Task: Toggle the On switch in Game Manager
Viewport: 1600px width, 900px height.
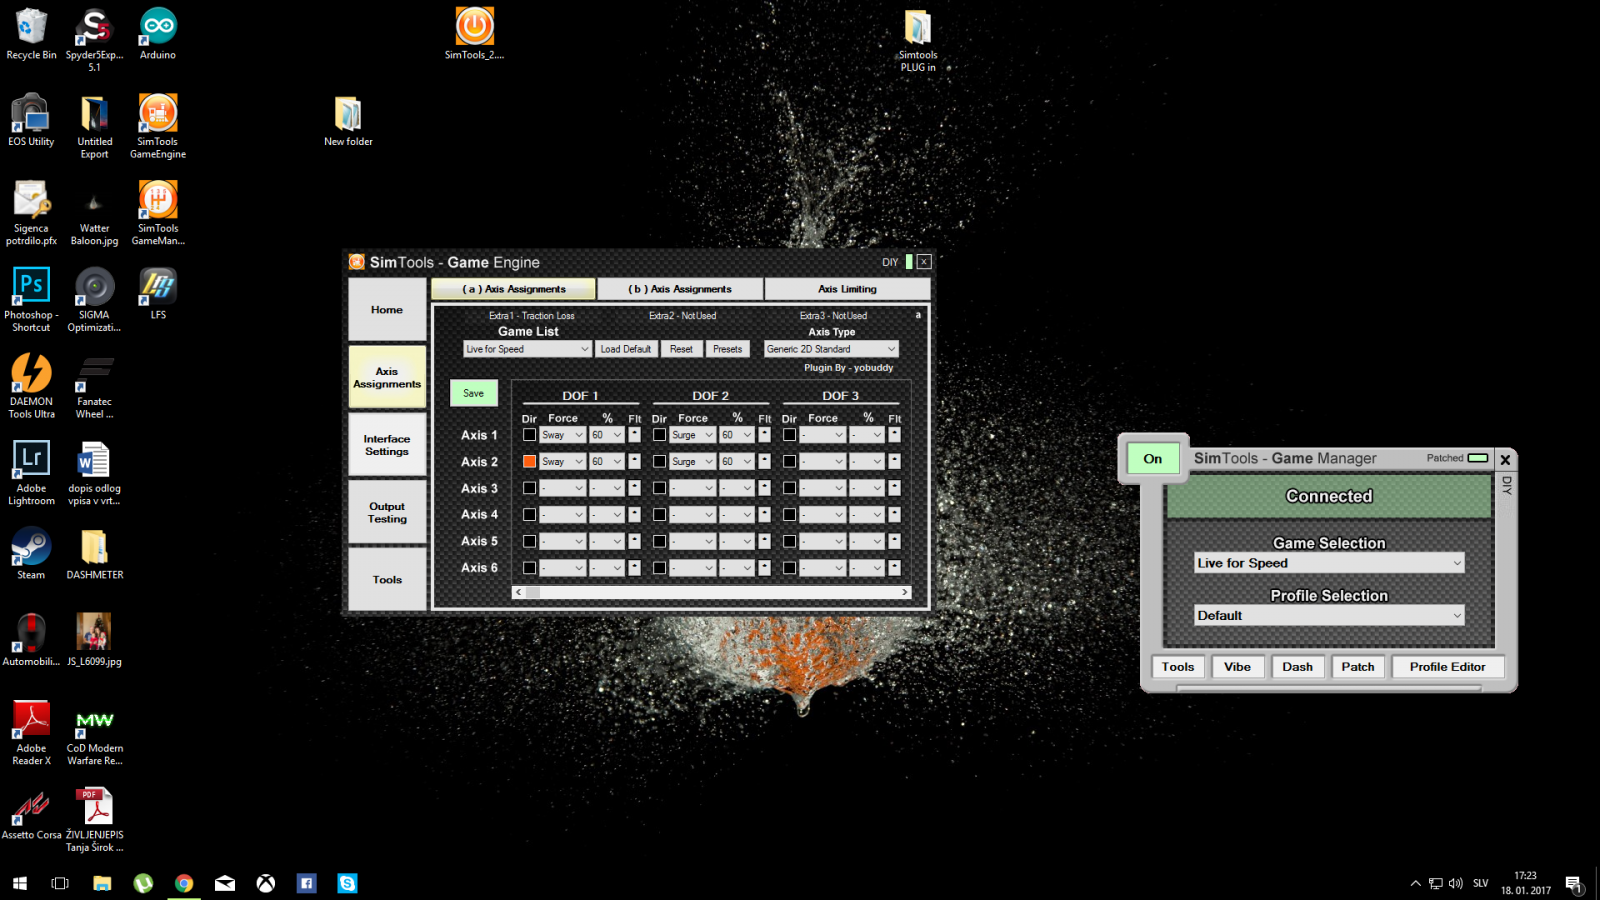Action: (x=1153, y=459)
